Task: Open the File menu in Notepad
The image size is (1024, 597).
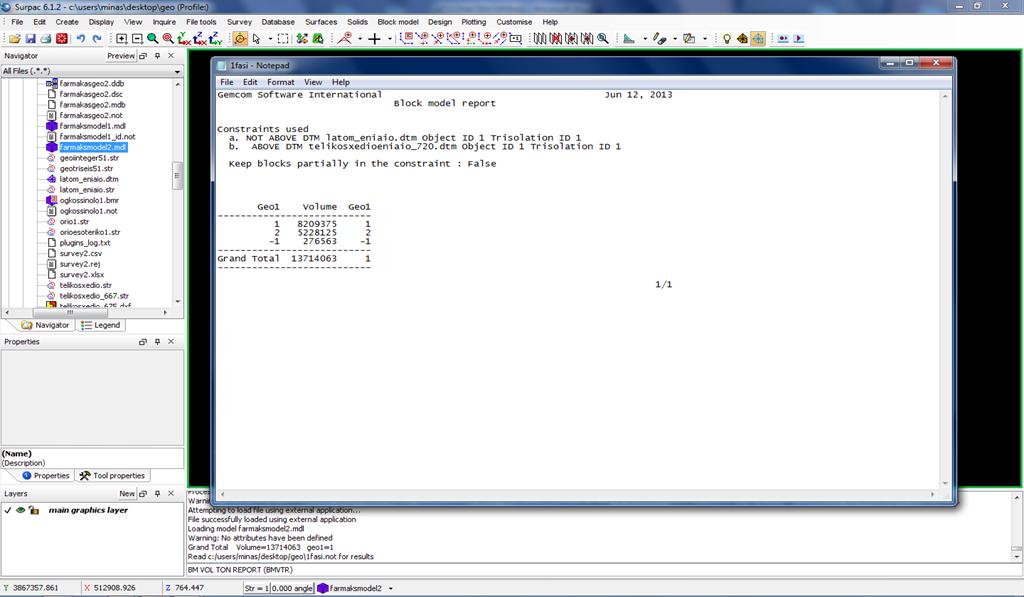Action: pos(227,82)
